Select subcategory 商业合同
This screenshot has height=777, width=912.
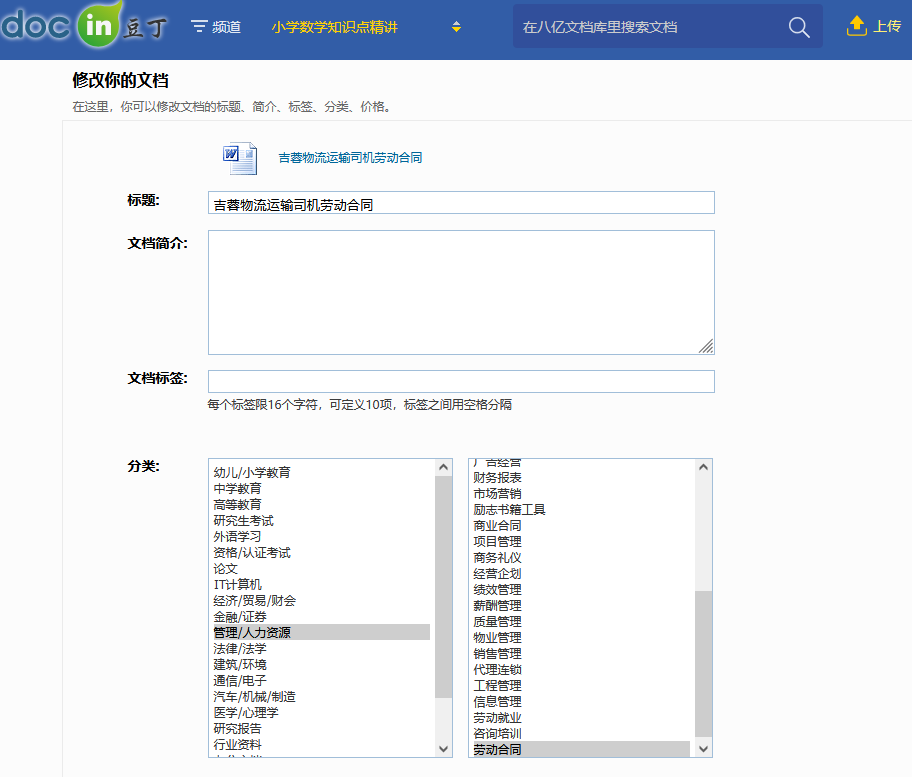tap(582, 525)
